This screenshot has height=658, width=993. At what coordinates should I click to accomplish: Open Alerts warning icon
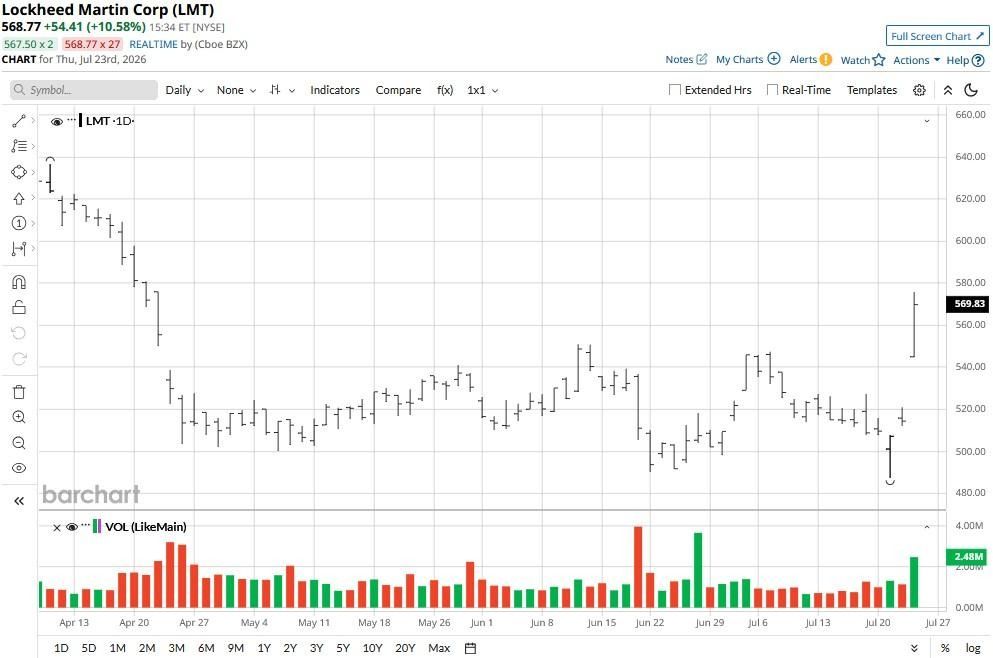pos(825,59)
